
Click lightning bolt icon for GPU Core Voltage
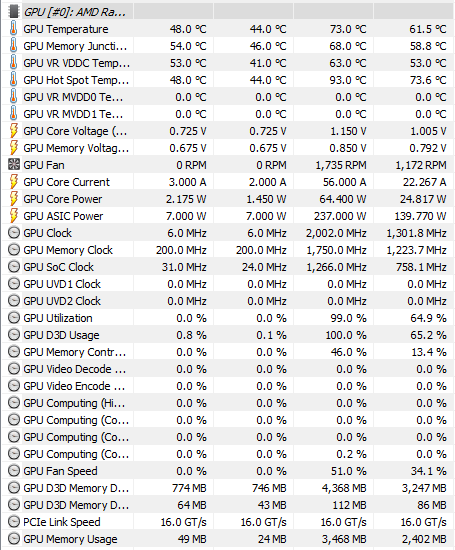coord(13,131)
